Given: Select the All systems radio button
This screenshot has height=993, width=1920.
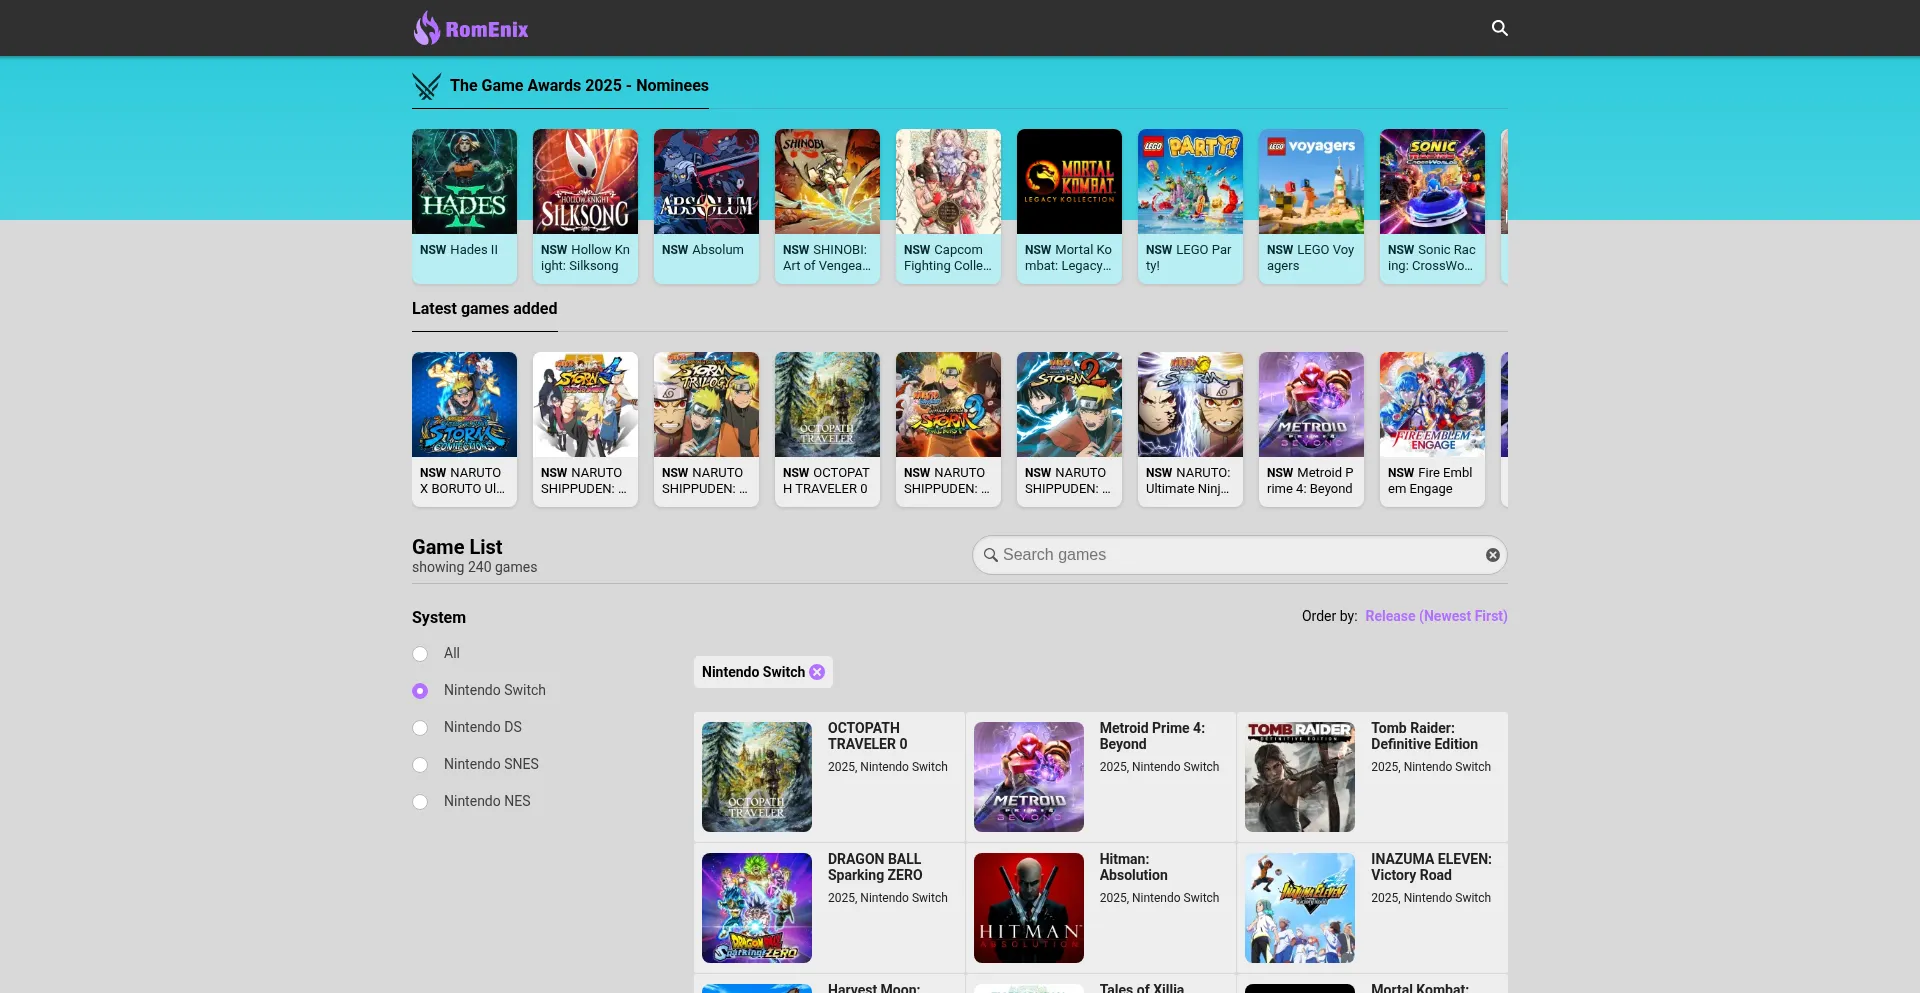Looking at the screenshot, I should coord(420,654).
